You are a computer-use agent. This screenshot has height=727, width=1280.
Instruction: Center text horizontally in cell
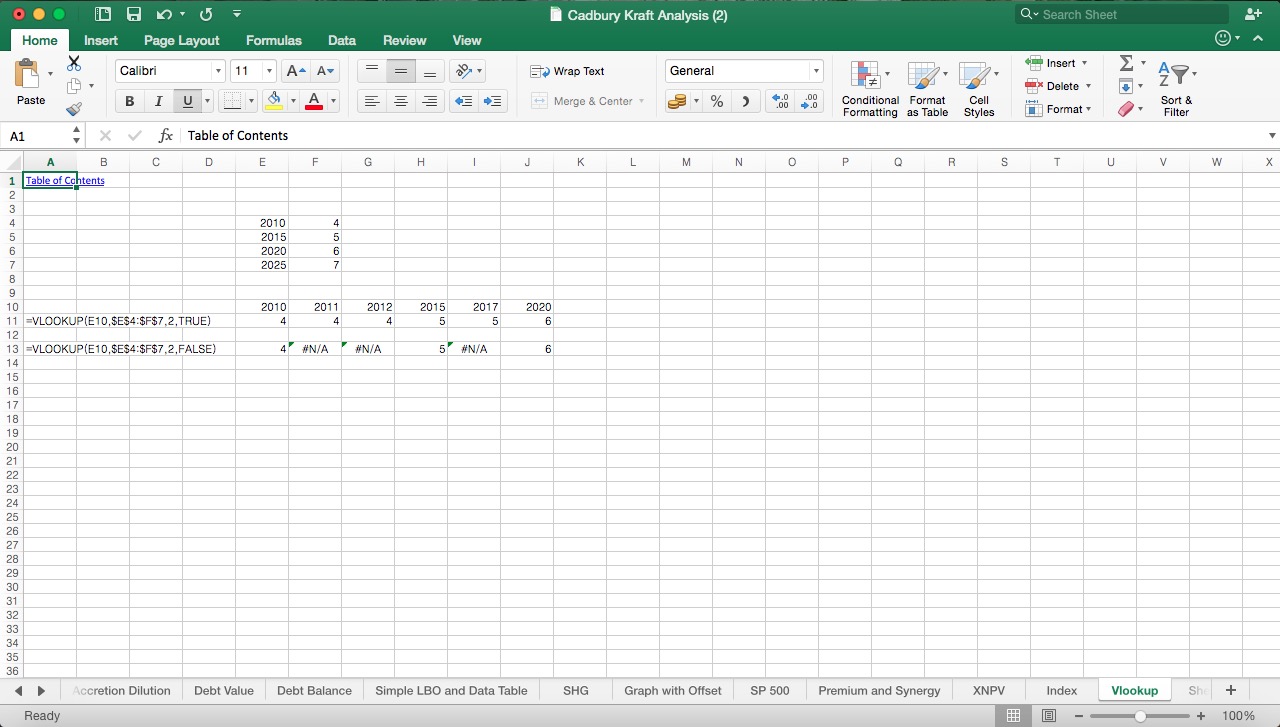tap(401, 101)
